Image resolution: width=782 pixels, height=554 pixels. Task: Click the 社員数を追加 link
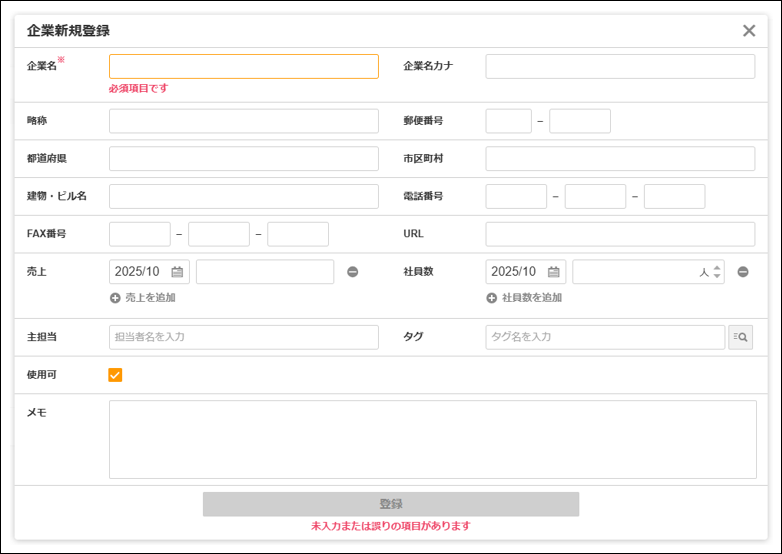pos(531,298)
